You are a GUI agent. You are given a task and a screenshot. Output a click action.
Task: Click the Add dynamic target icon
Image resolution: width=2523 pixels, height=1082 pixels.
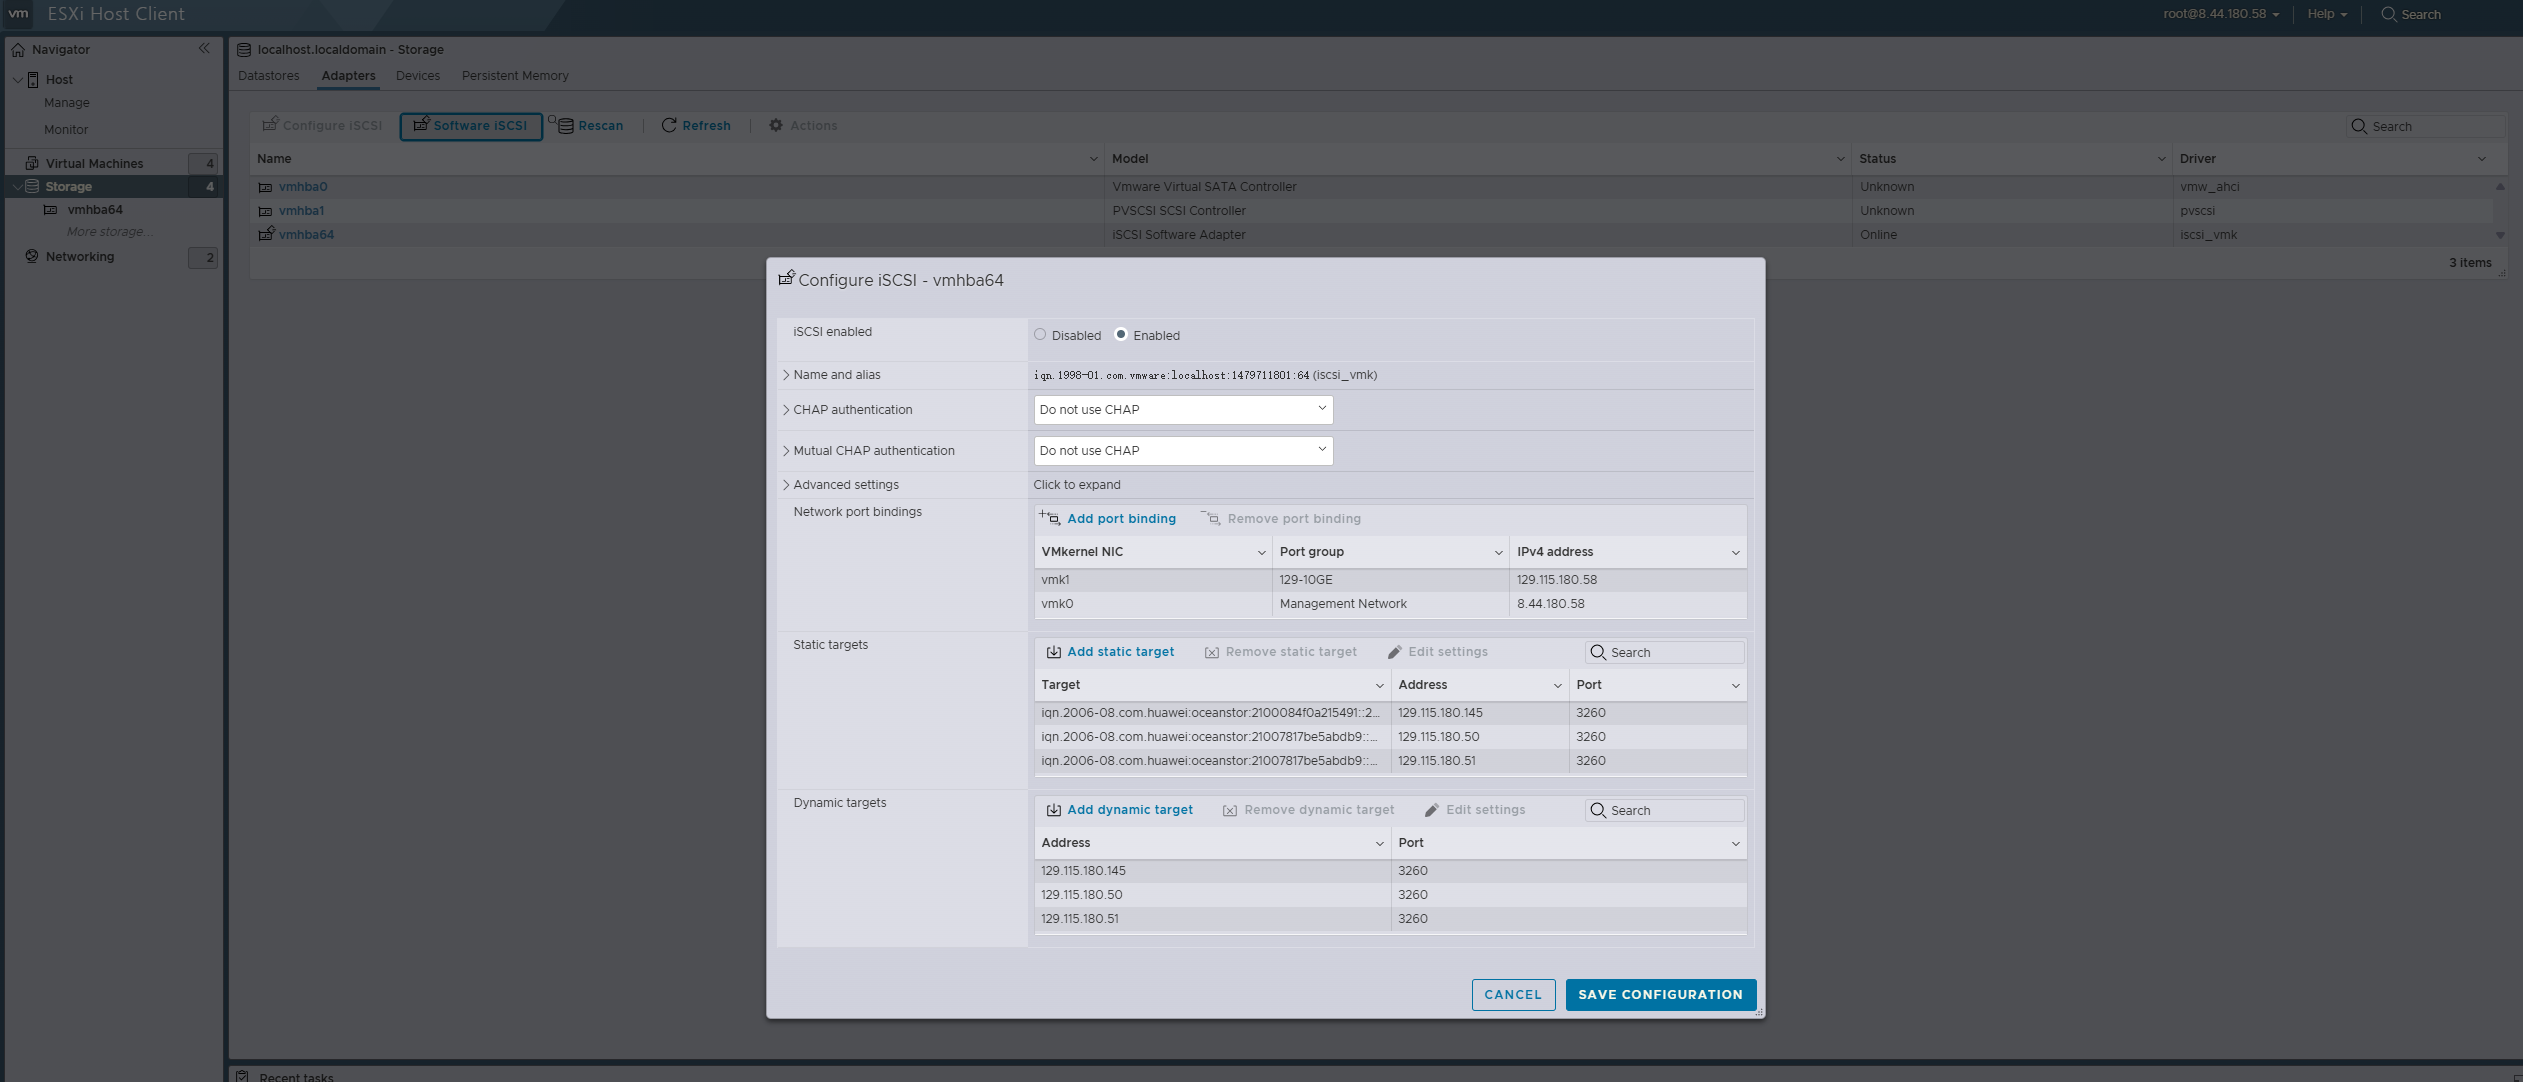pyautogui.click(x=1054, y=810)
